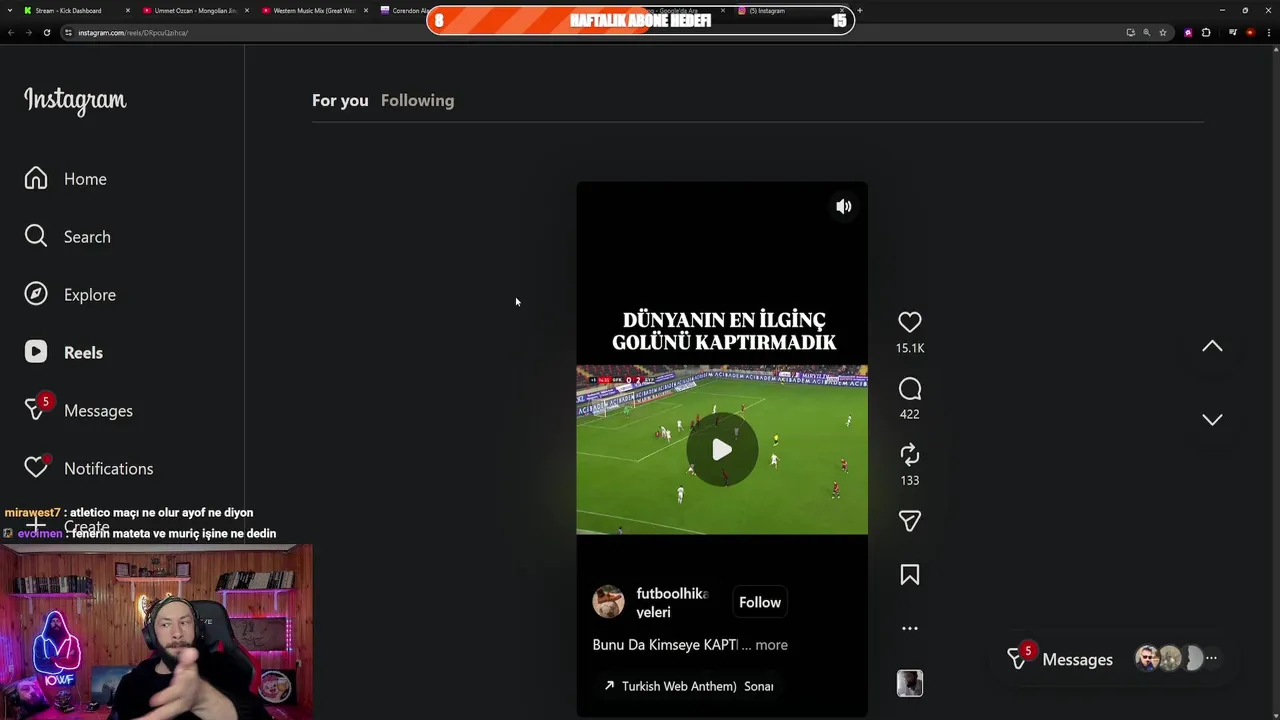
Task: Open the media control icon in the toolbar
Action: 1233,33
